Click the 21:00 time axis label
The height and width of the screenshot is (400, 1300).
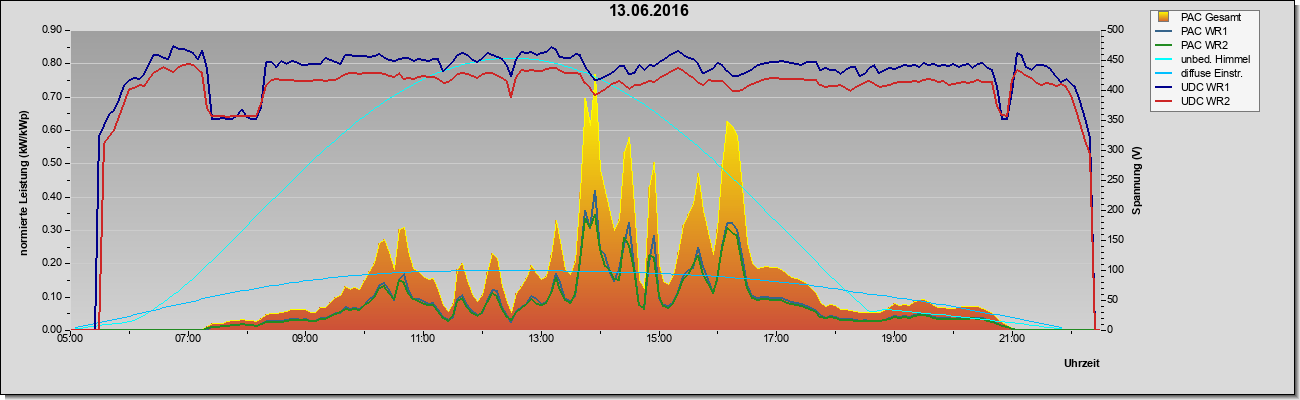pyautogui.click(x=1012, y=339)
